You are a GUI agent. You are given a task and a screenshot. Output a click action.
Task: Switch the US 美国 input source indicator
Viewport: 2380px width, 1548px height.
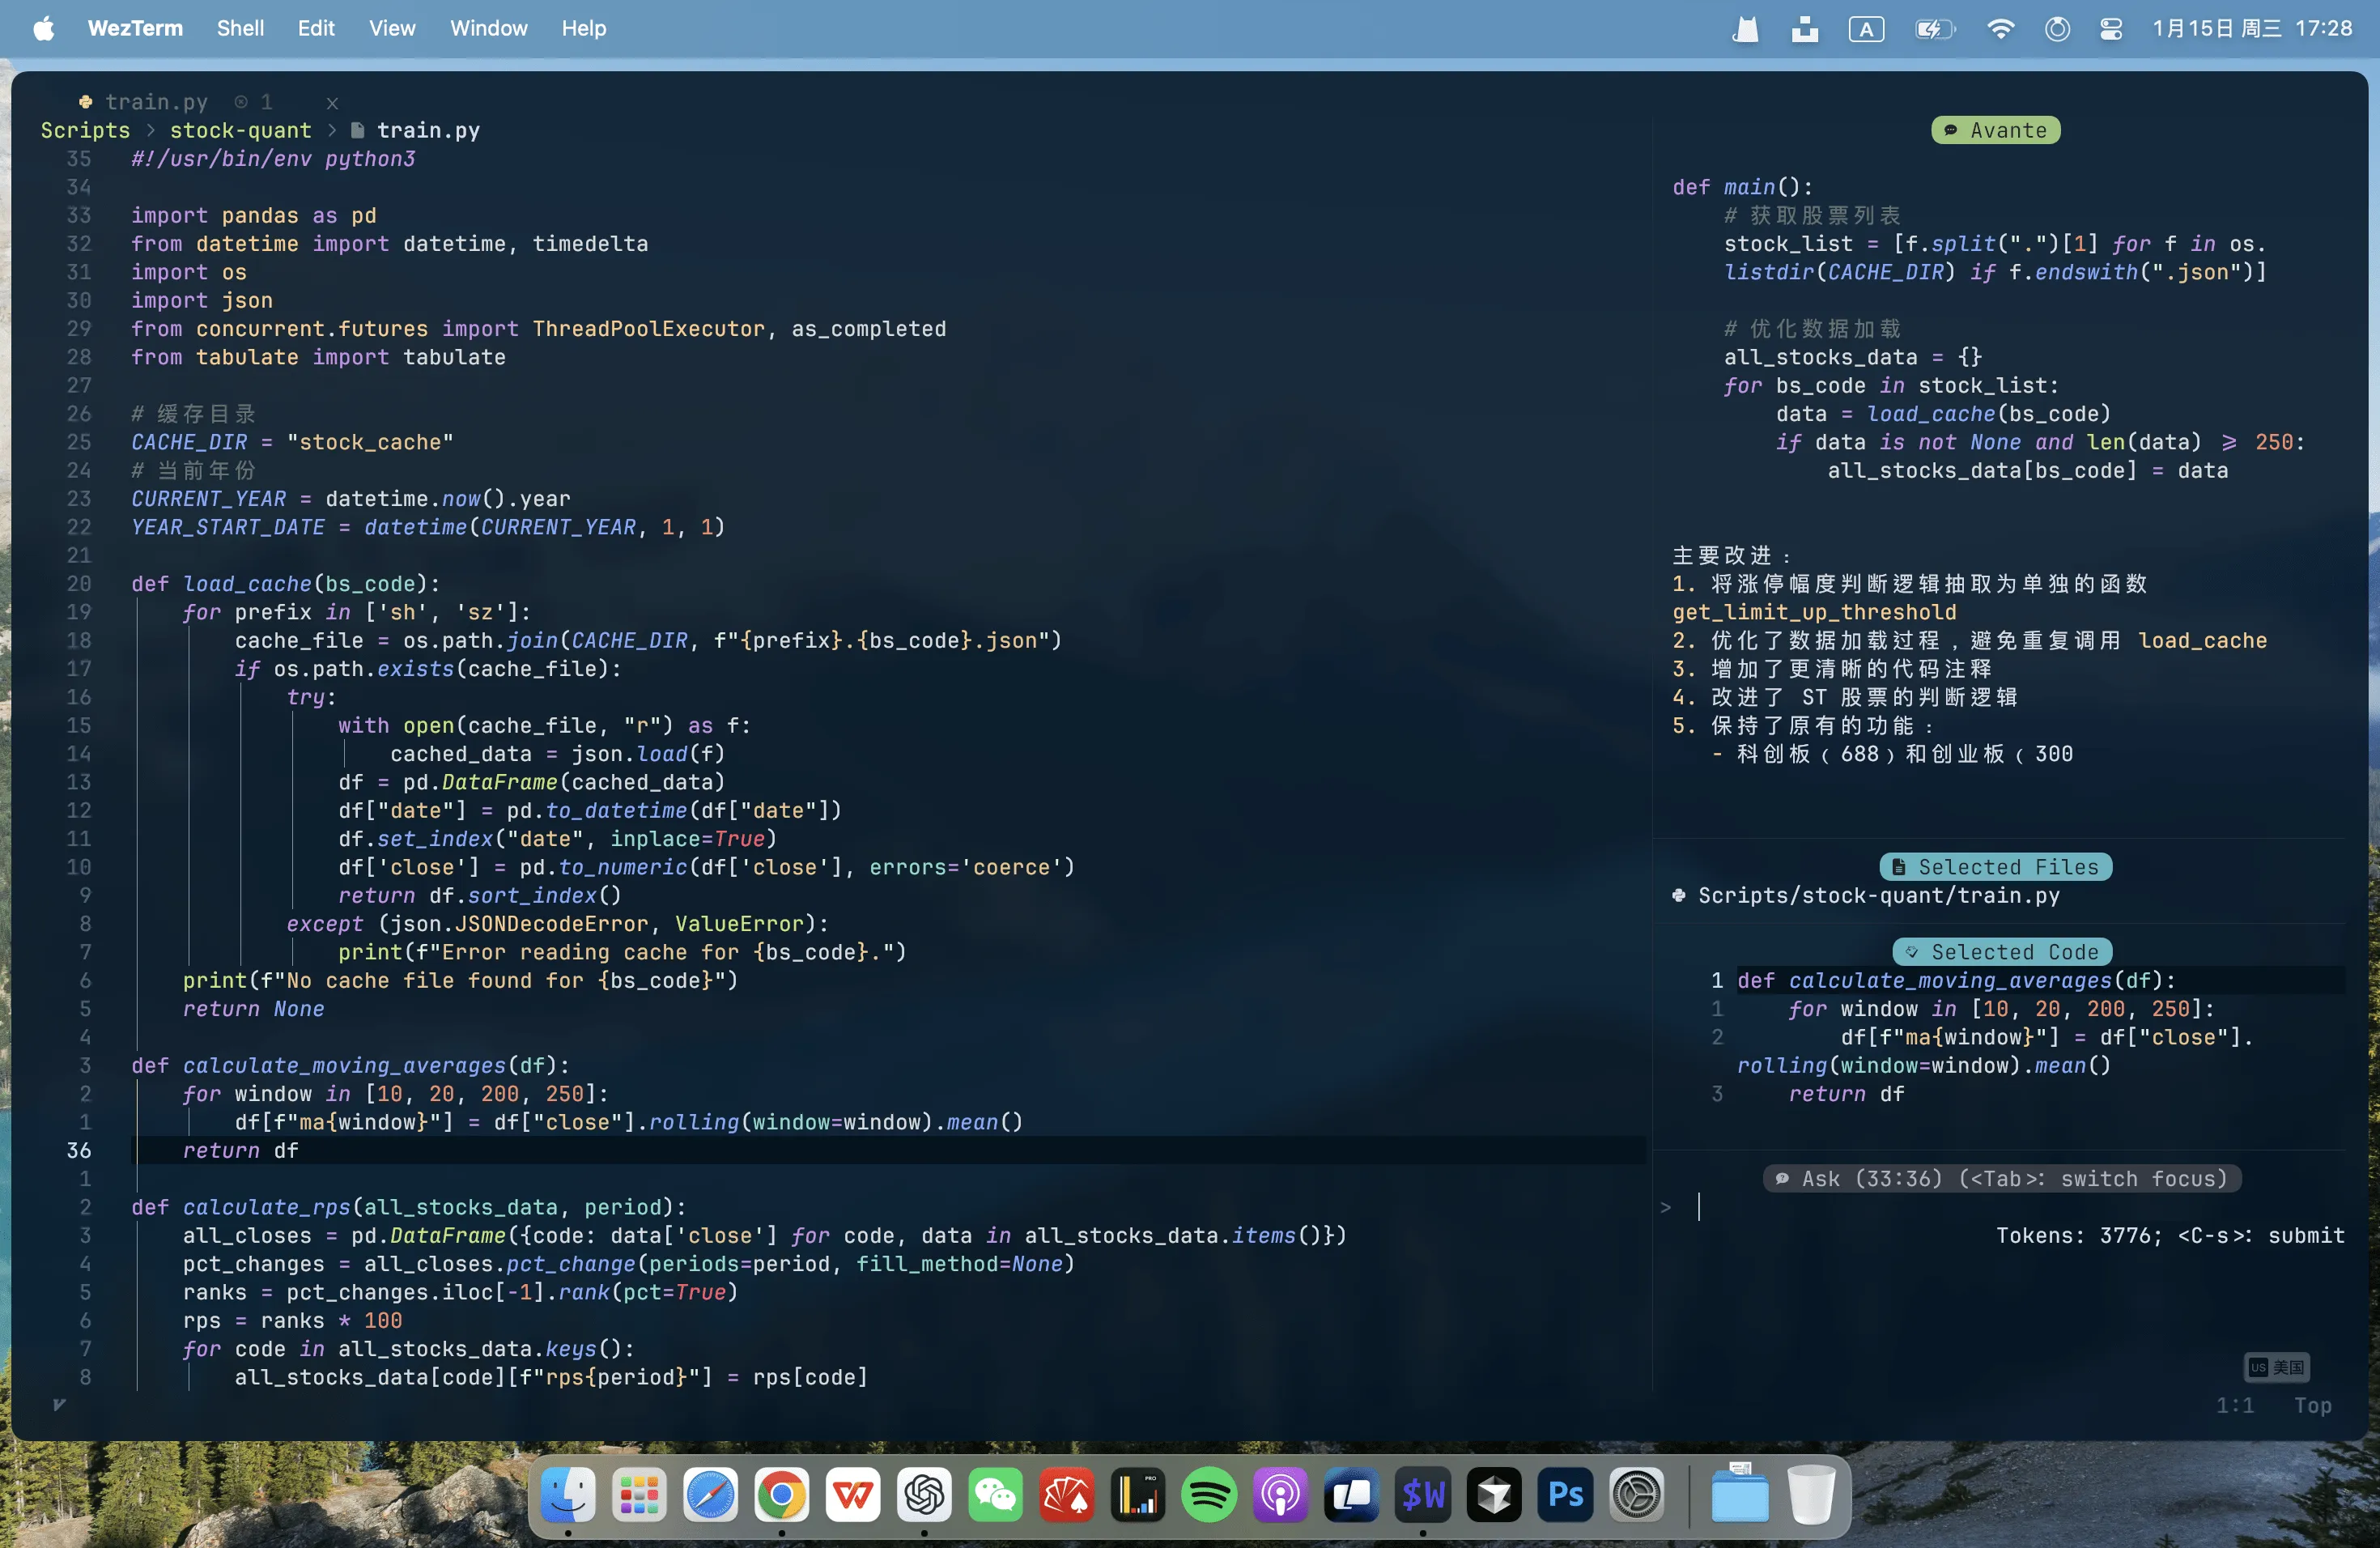point(2277,1368)
